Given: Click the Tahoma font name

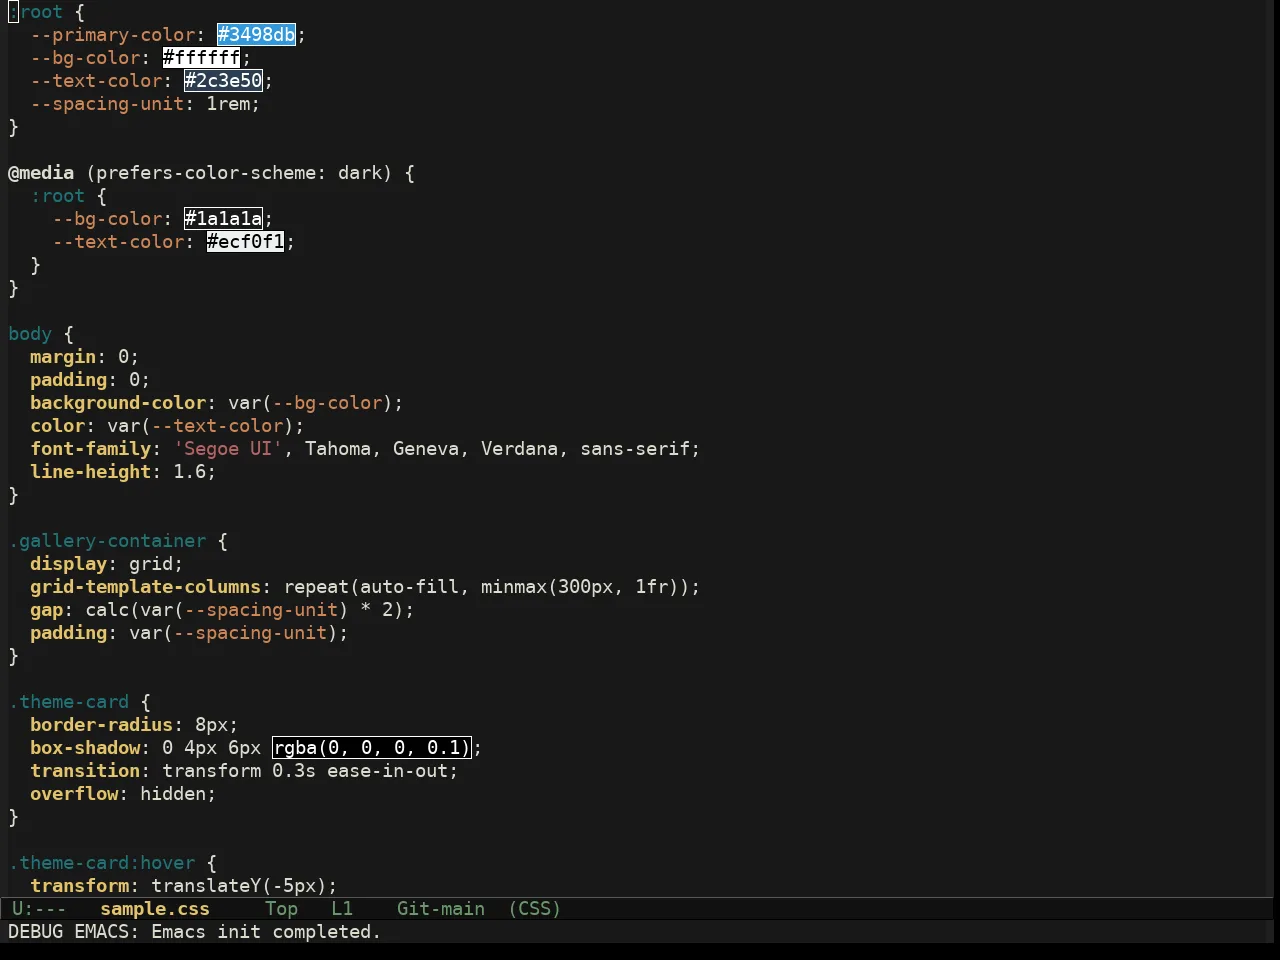Looking at the screenshot, I should tap(338, 449).
